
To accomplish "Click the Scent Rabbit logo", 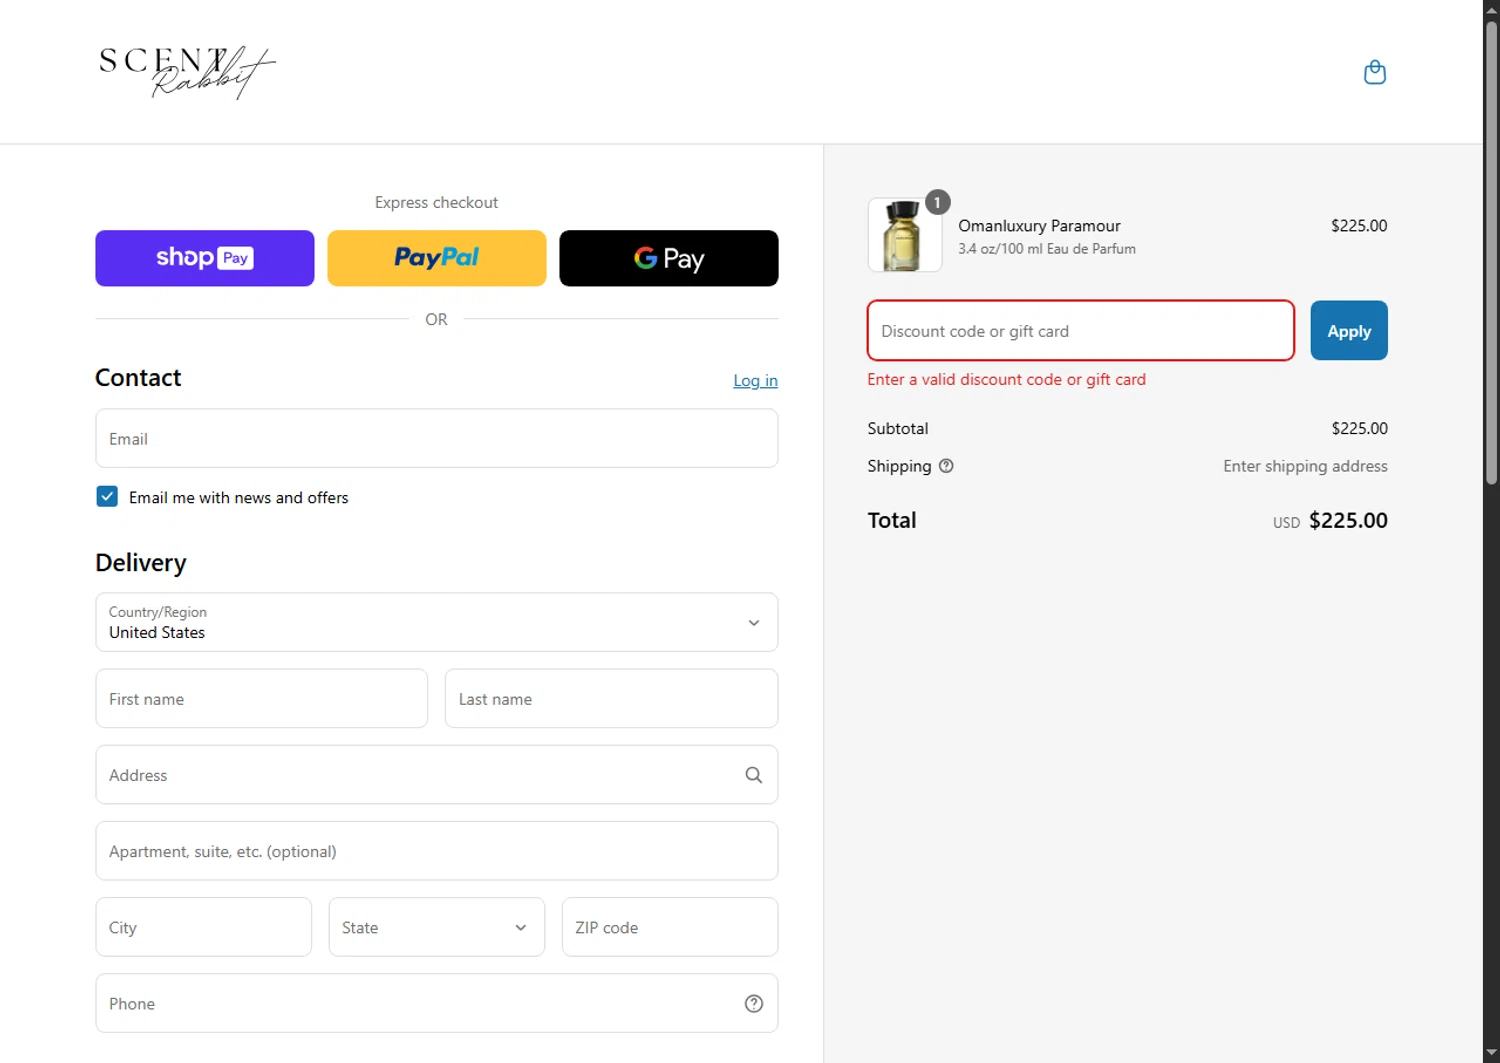I will coord(187,72).
